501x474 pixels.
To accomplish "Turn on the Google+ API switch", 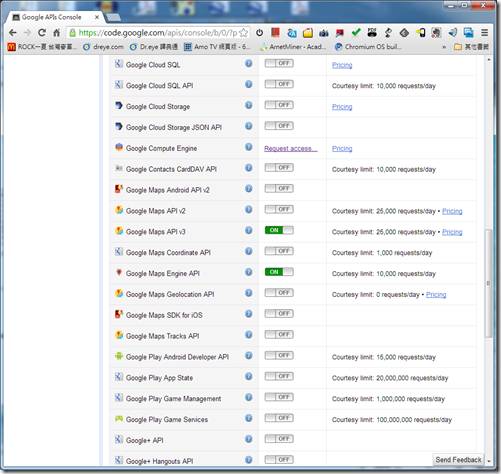I will 279,439.
